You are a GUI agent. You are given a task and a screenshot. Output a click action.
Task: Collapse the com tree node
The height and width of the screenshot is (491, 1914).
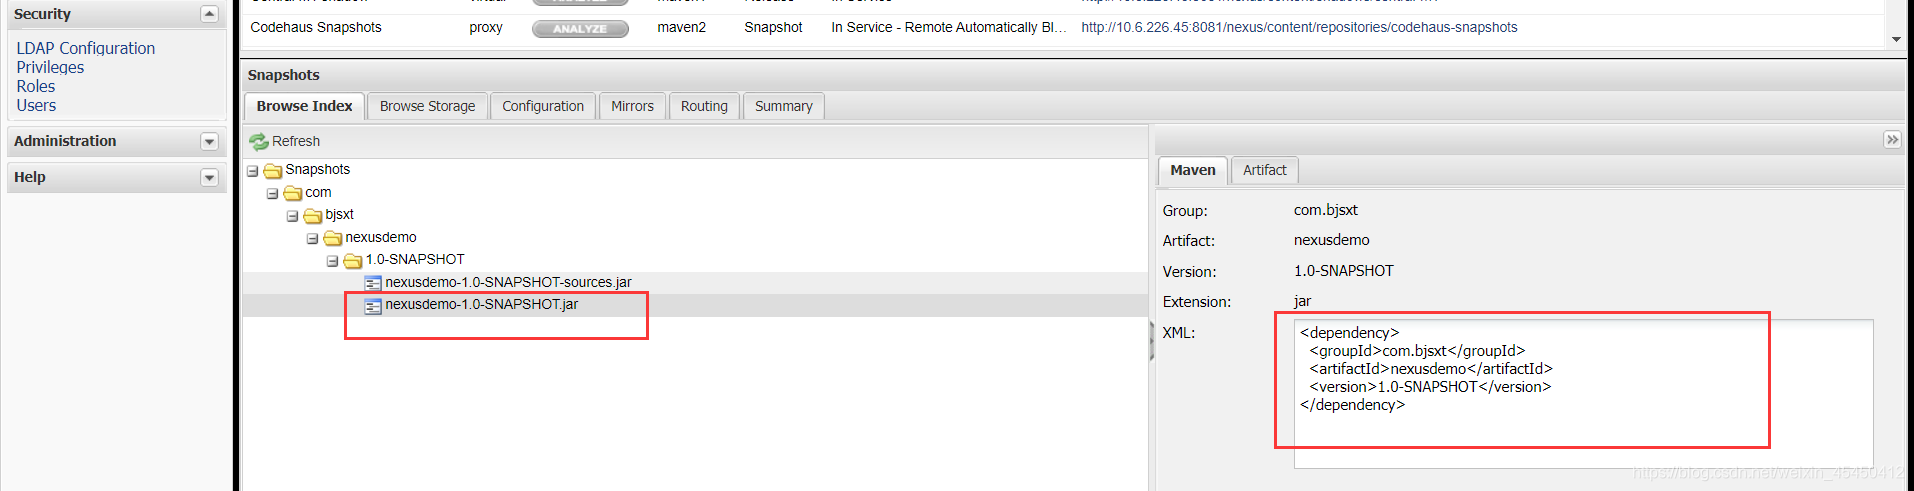[272, 193]
